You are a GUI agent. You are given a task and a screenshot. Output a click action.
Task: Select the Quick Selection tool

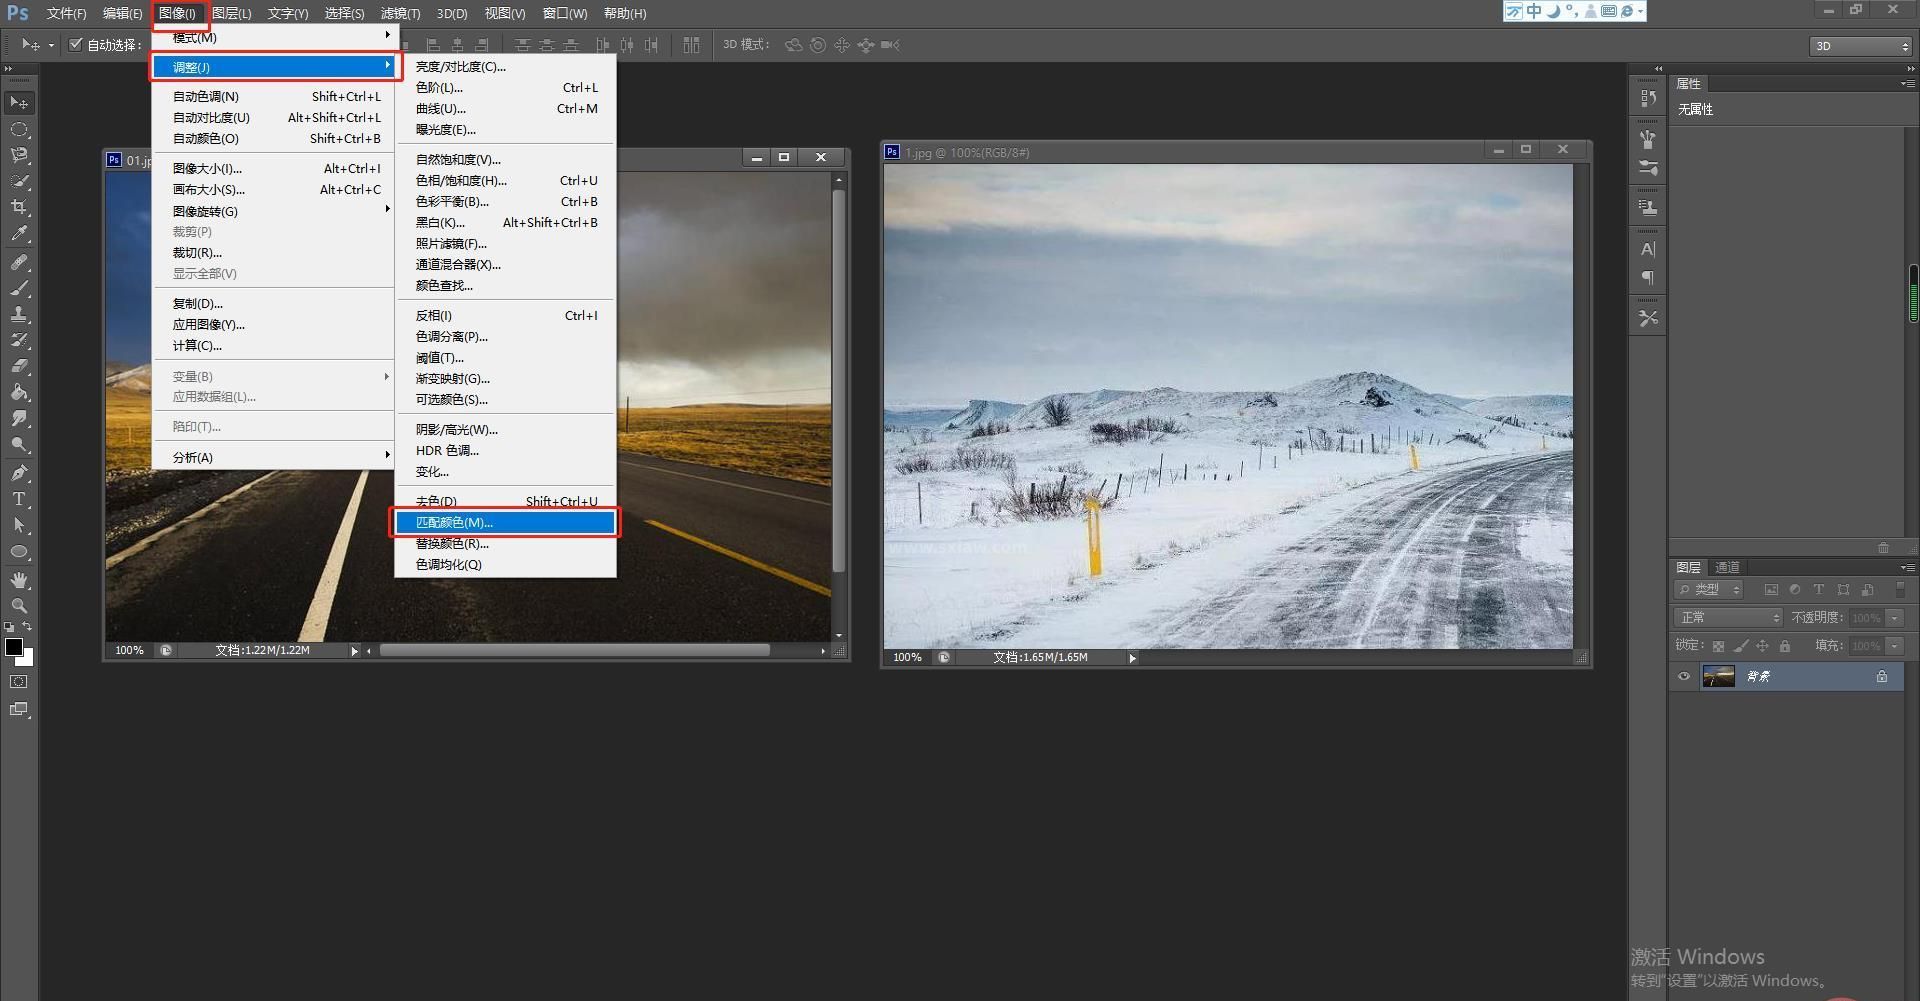(19, 182)
